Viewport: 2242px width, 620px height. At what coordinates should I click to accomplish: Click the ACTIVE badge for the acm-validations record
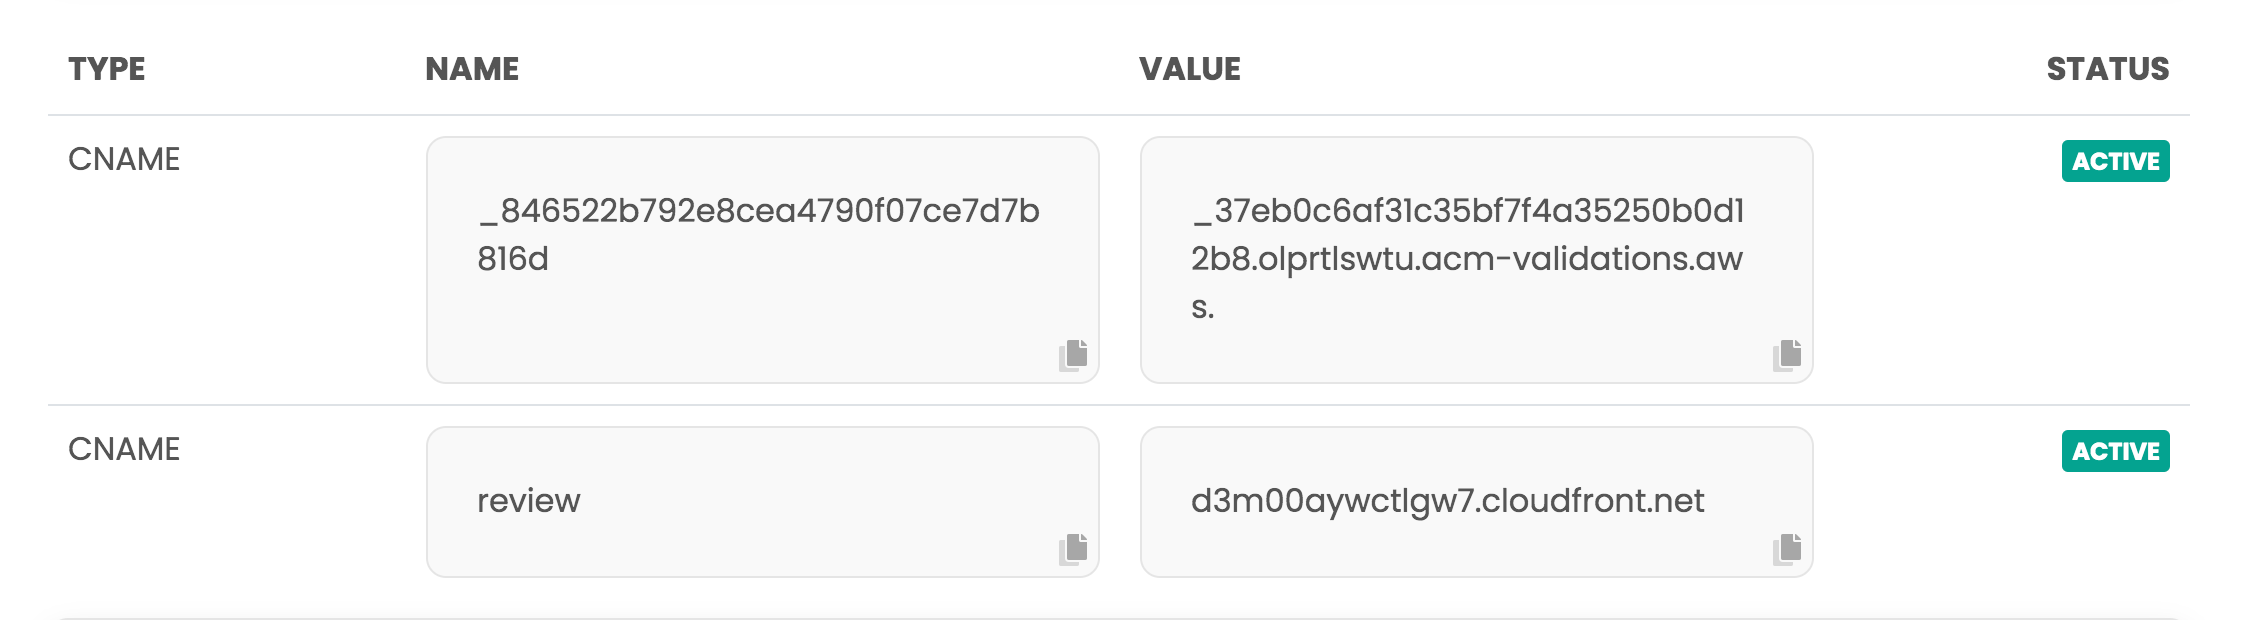pyautogui.click(x=2115, y=161)
